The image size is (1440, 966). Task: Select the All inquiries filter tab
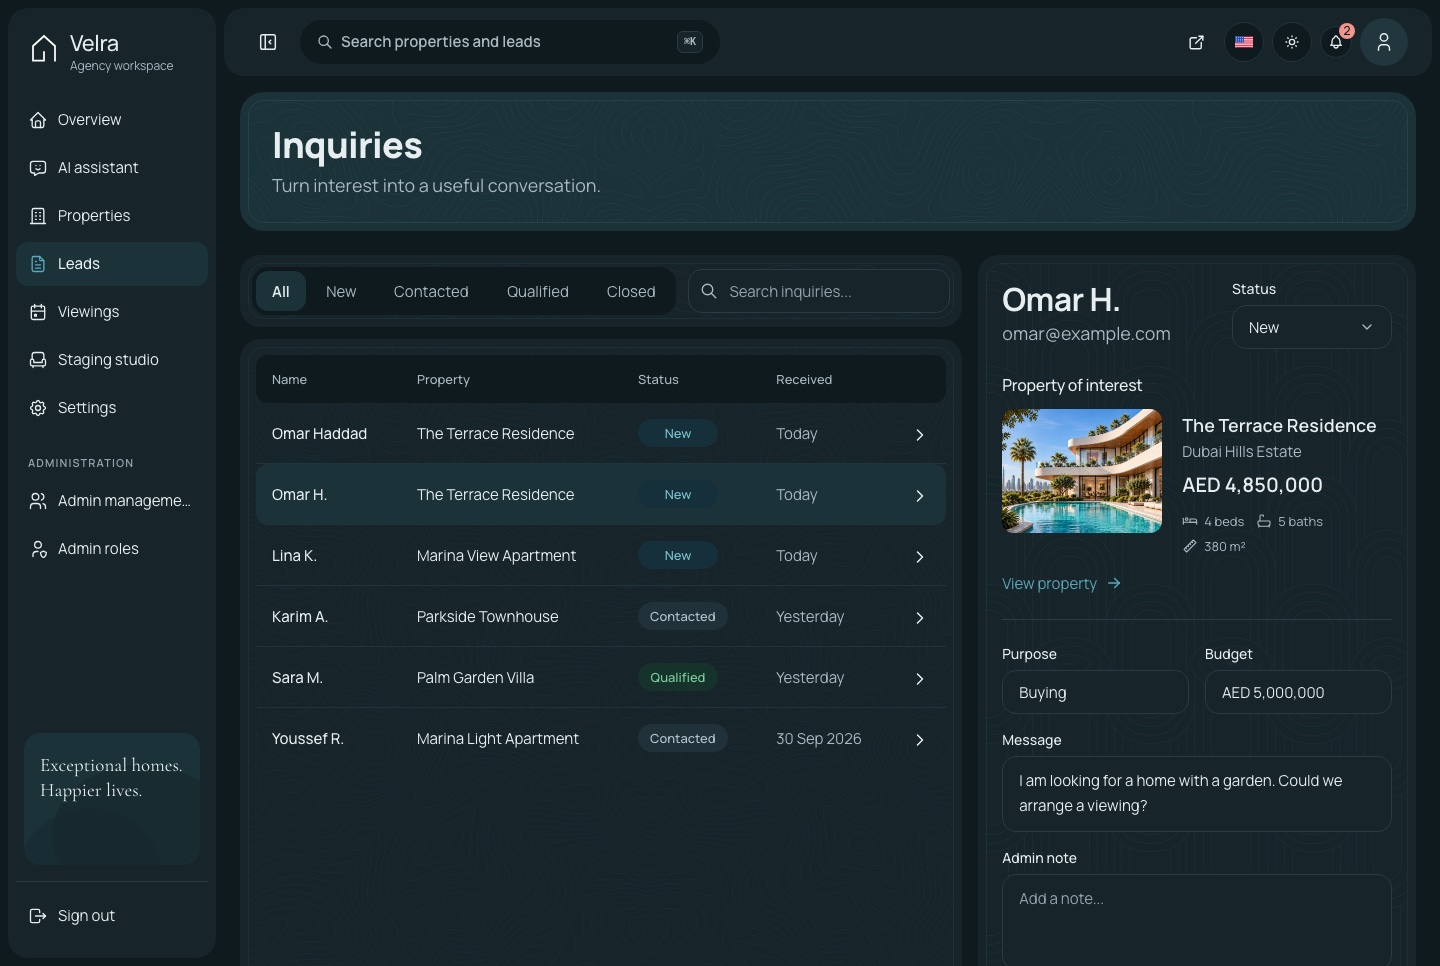(x=281, y=292)
